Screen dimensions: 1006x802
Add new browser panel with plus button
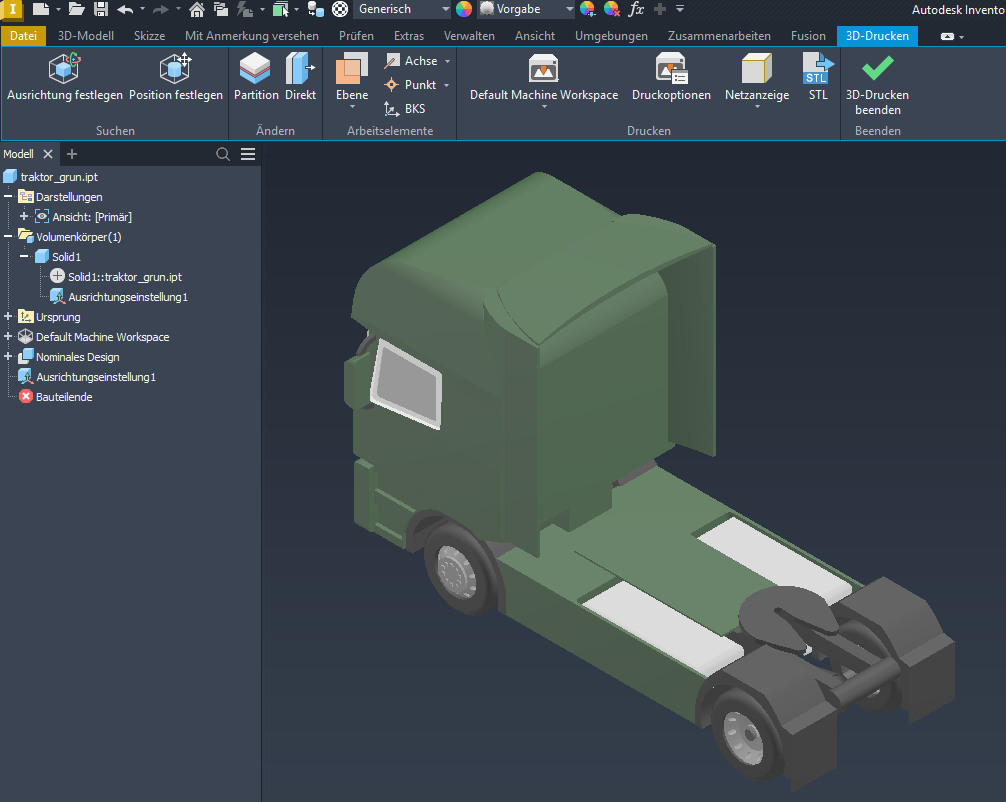pos(72,154)
